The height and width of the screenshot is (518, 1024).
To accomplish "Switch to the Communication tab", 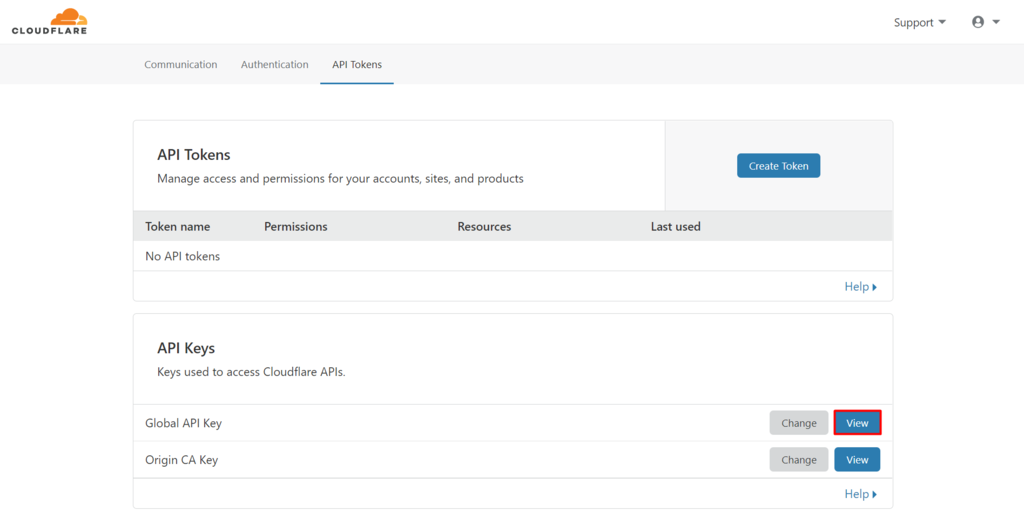I will point(181,64).
